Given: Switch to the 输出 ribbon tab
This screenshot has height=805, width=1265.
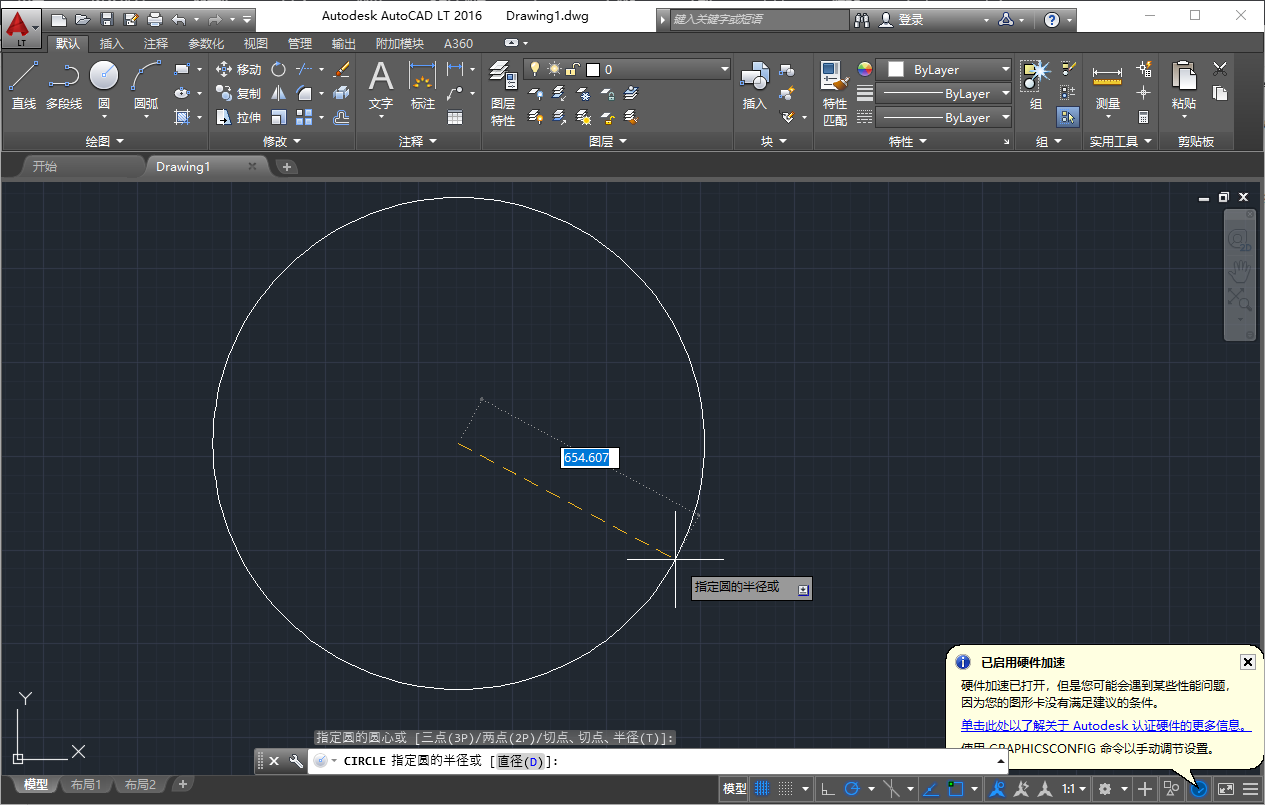Looking at the screenshot, I should 344,43.
